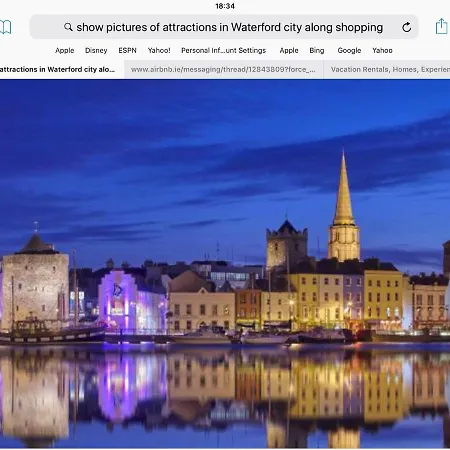Open Personal Inf...unt Settings favorite
Image resolution: width=450 pixels, height=450 pixels.
coord(223,50)
